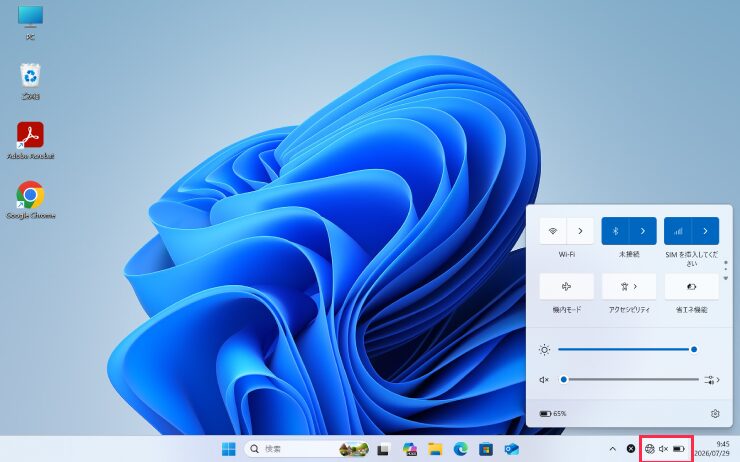Open the Windows Start menu
This screenshot has height=462, width=740.
229,449
